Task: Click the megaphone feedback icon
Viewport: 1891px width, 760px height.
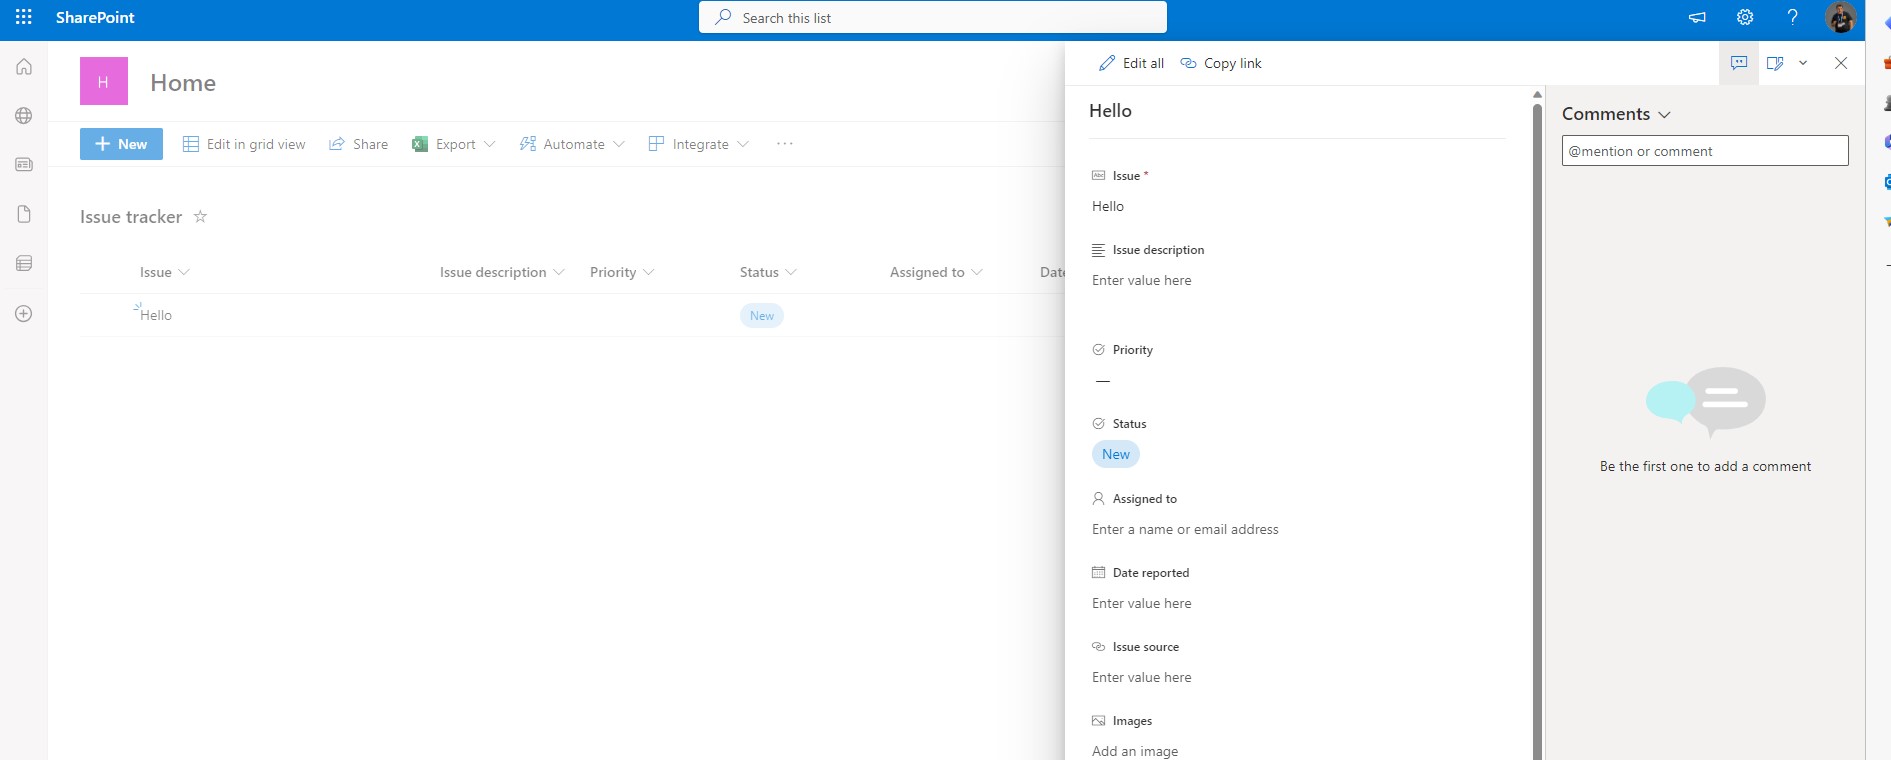Action: [1697, 17]
